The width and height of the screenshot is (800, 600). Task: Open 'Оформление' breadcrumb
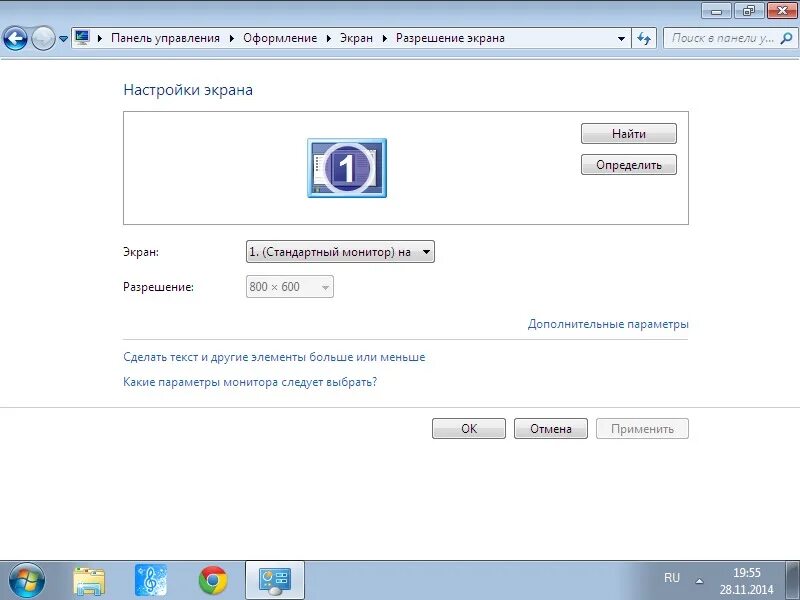[x=280, y=38]
